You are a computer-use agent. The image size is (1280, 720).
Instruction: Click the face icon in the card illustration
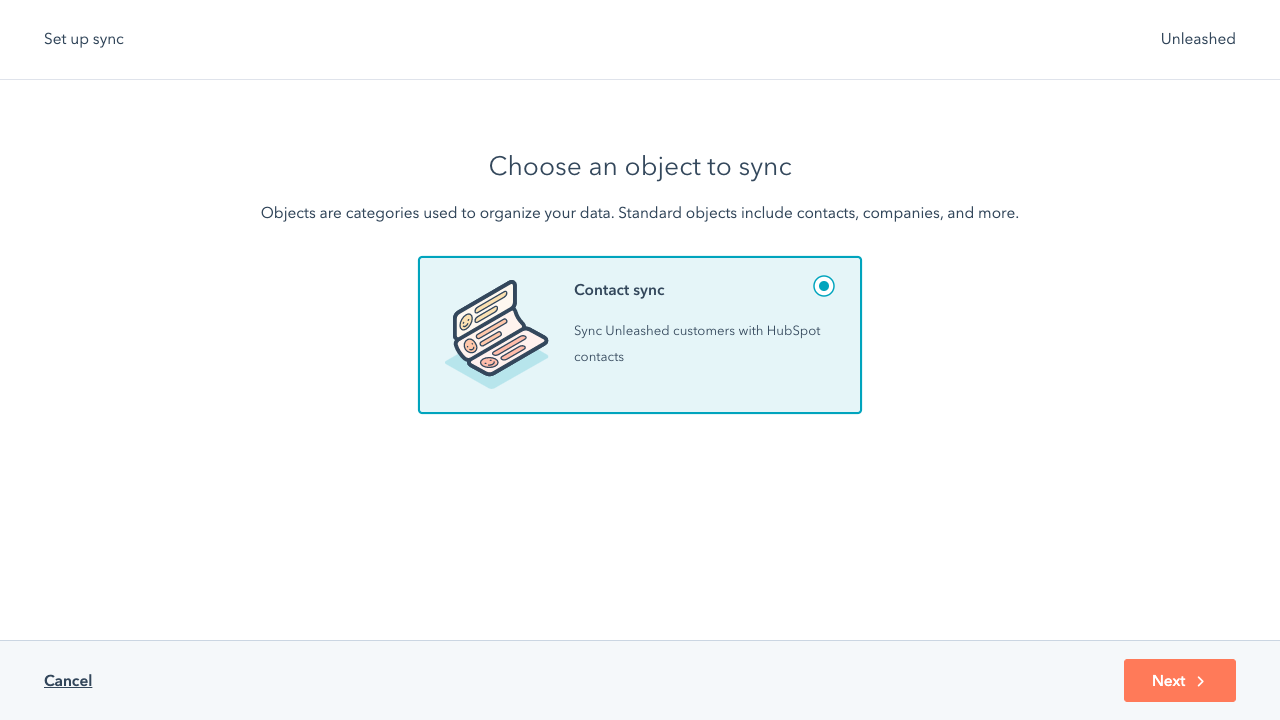pyautogui.click(x=466, y=321)
